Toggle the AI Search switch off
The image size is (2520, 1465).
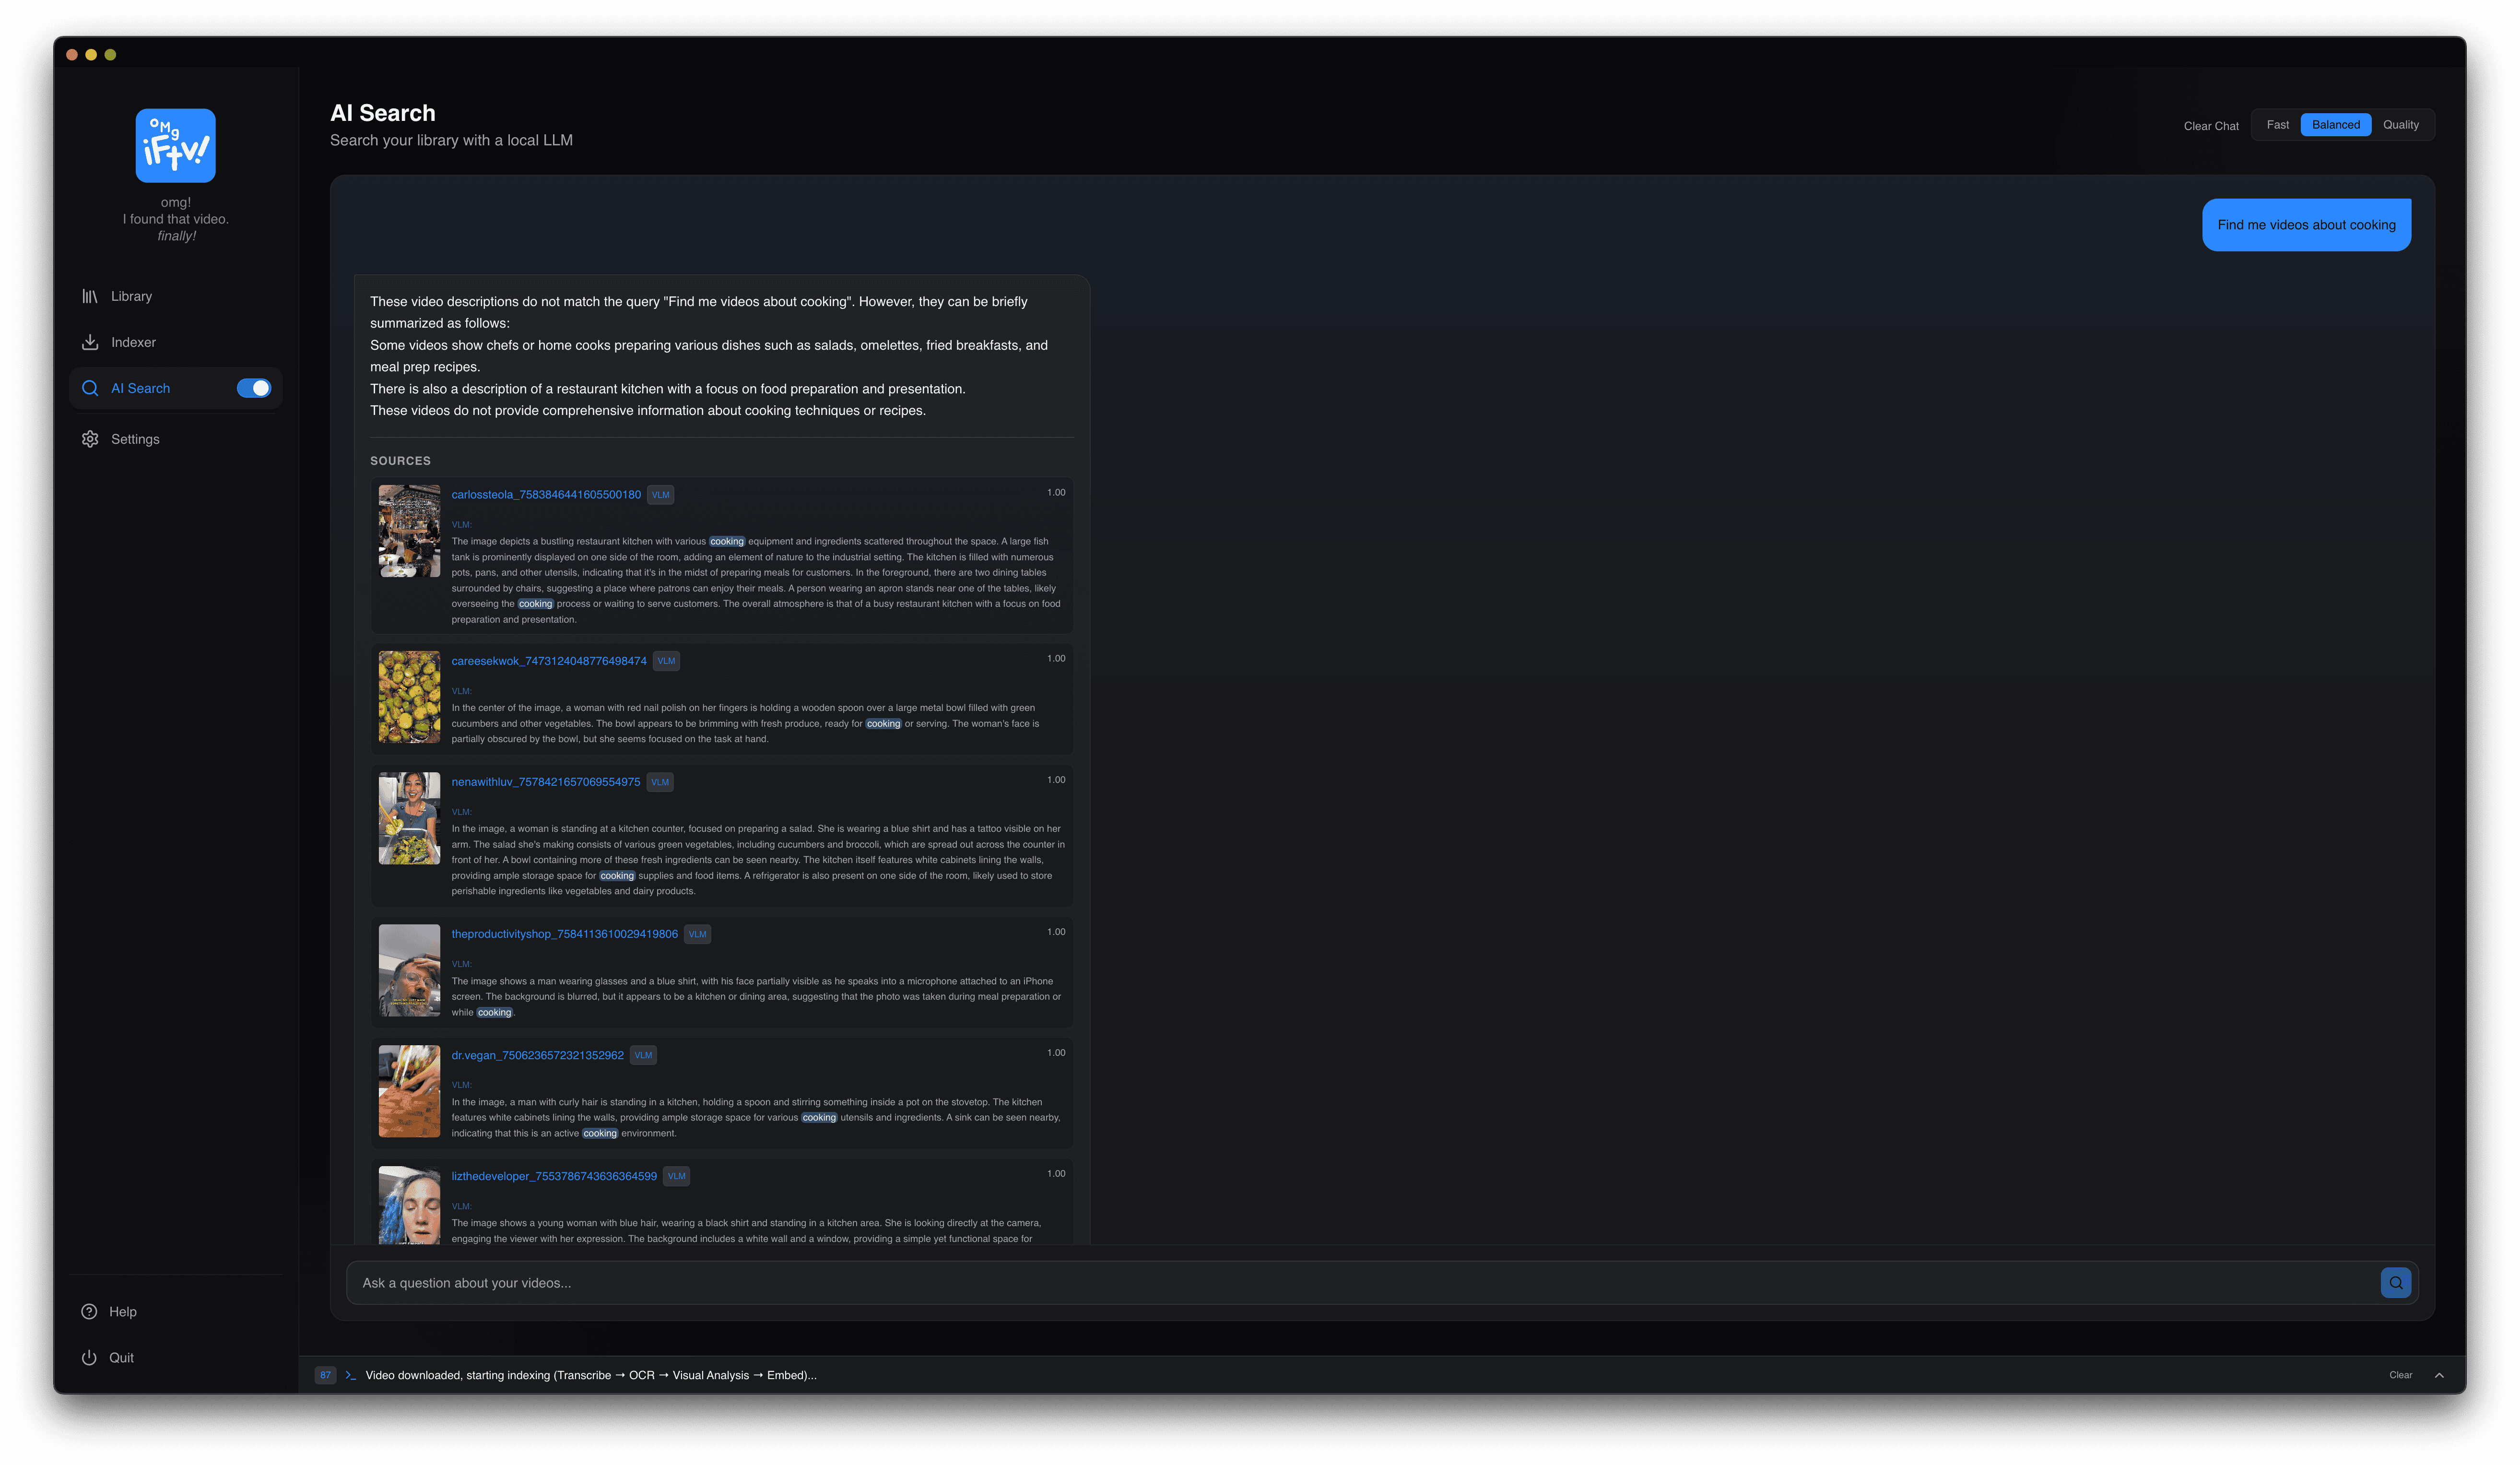coord(254,388)
